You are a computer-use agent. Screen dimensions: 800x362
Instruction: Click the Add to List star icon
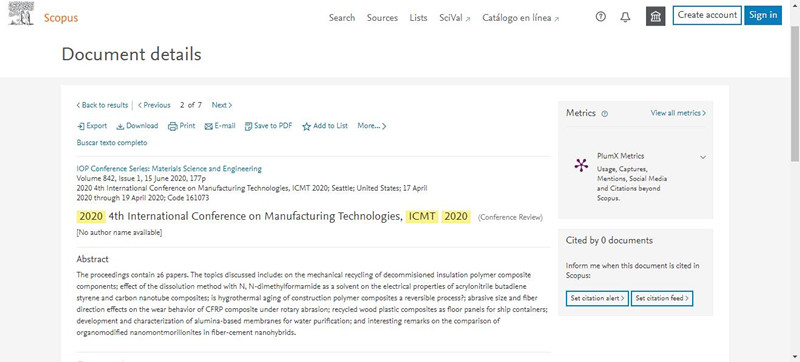306,126
